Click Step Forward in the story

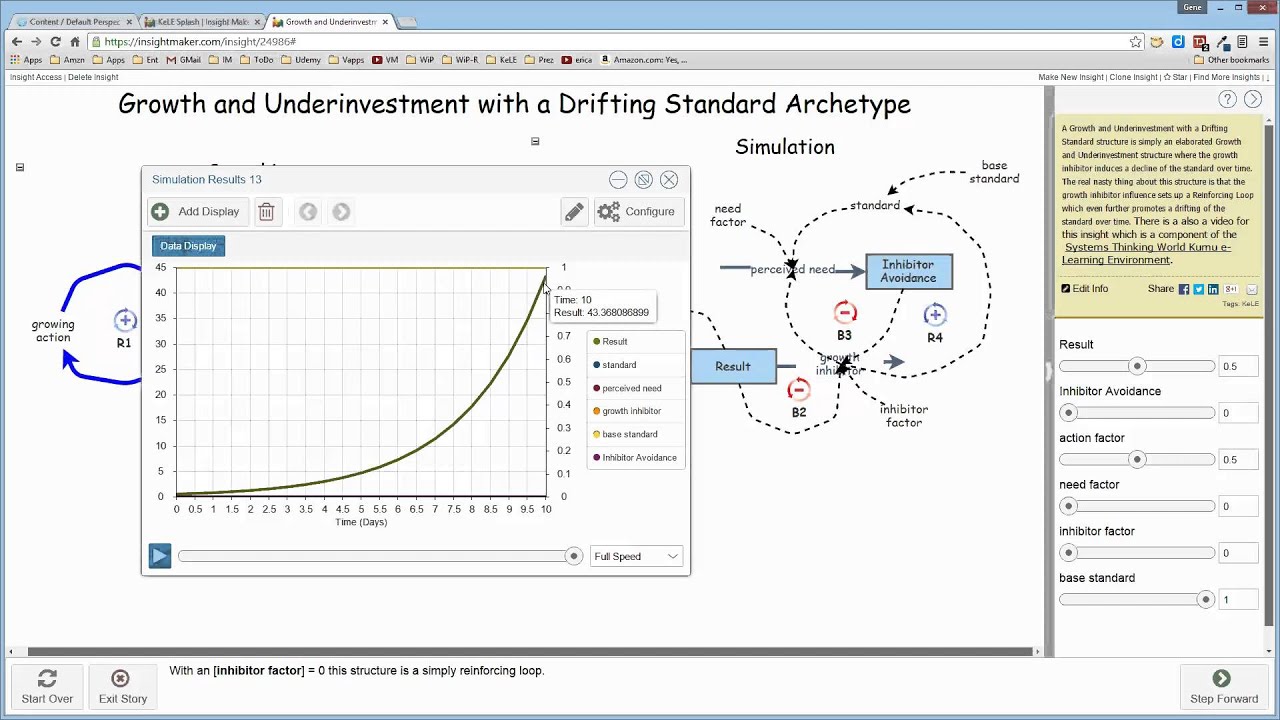point(1224,688)
